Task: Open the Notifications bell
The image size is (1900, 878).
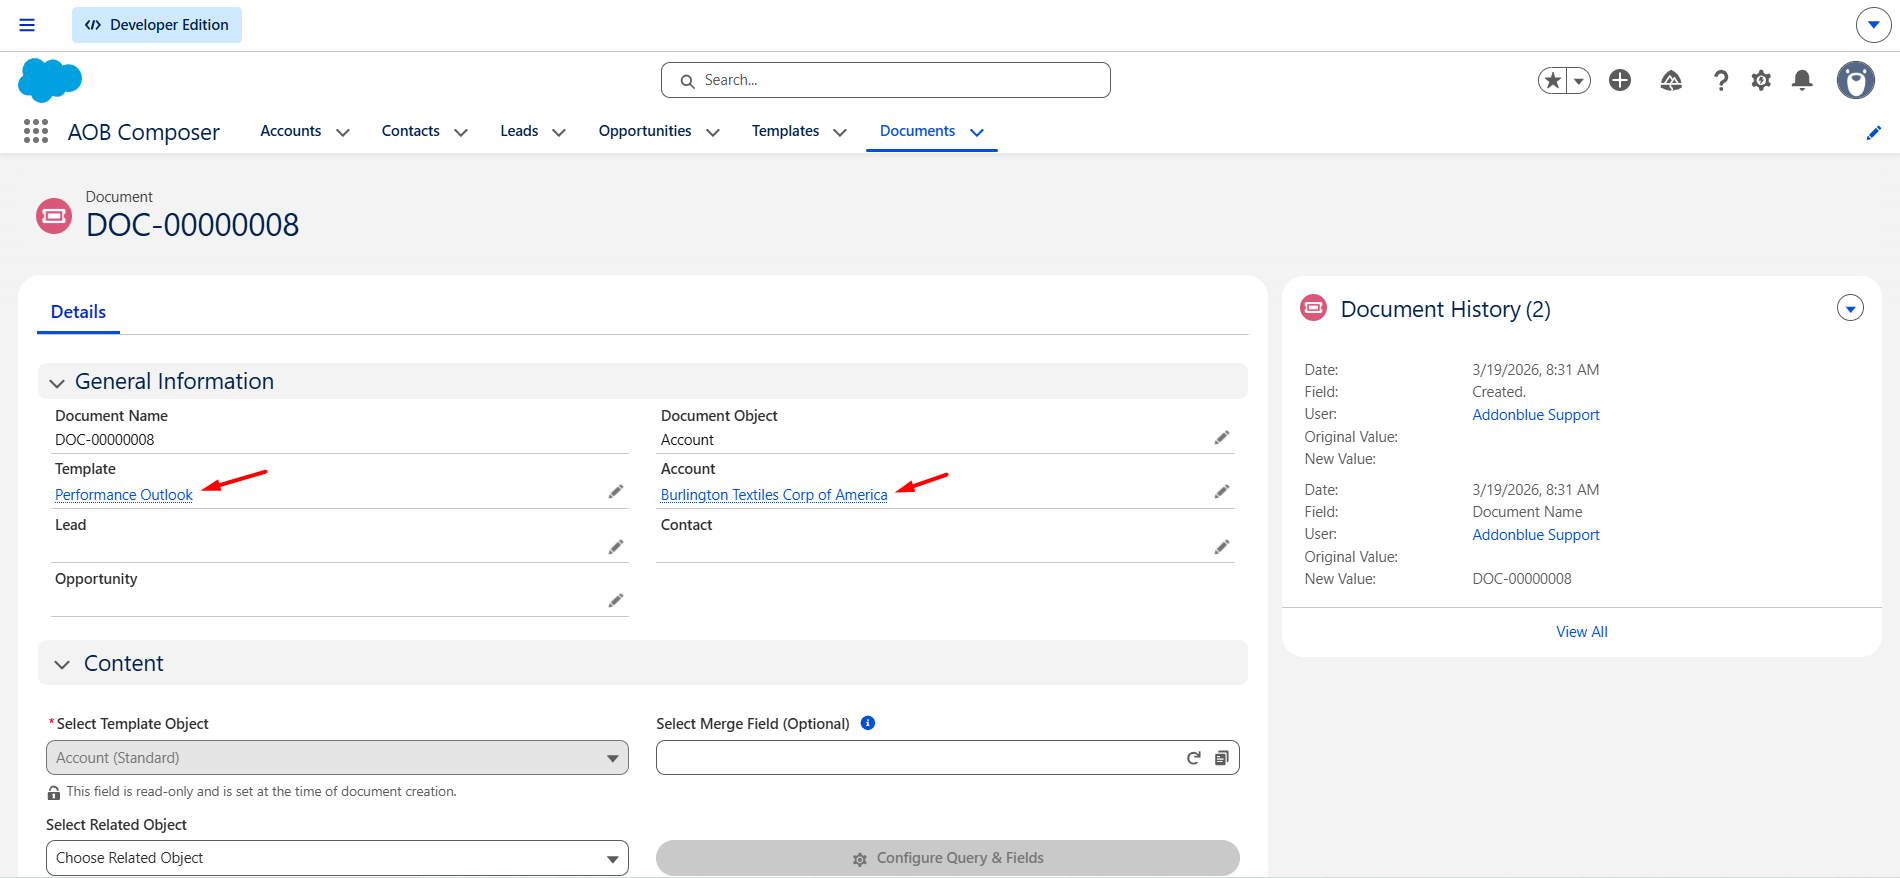Action: 1802,80
